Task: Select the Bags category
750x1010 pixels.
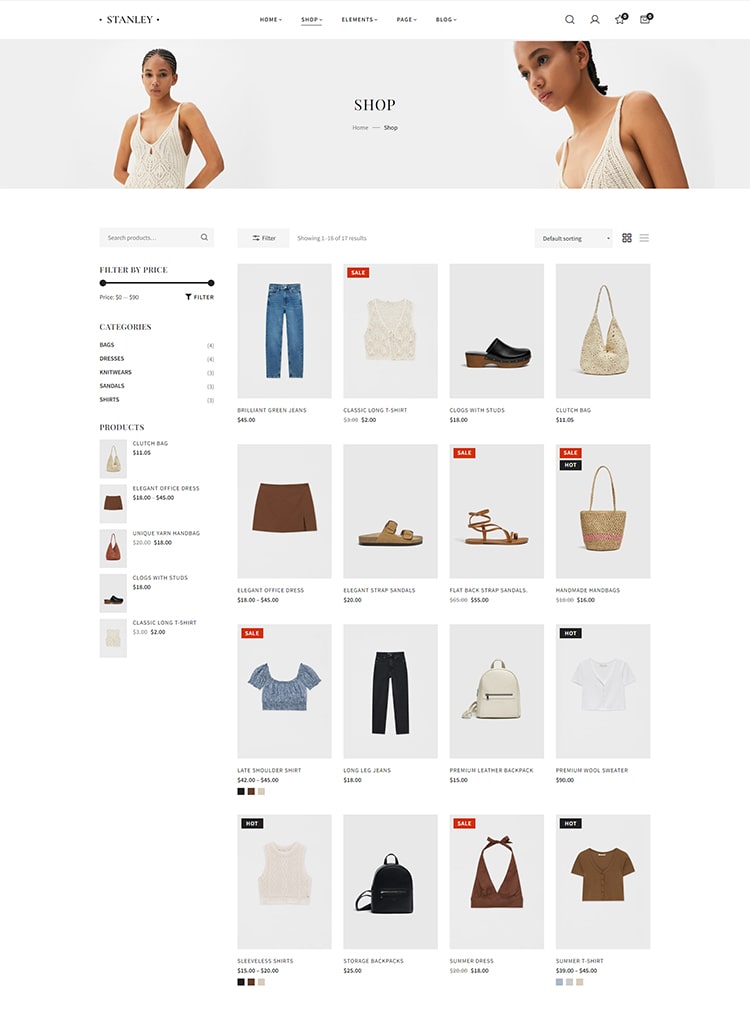Action: click(107, 345)
